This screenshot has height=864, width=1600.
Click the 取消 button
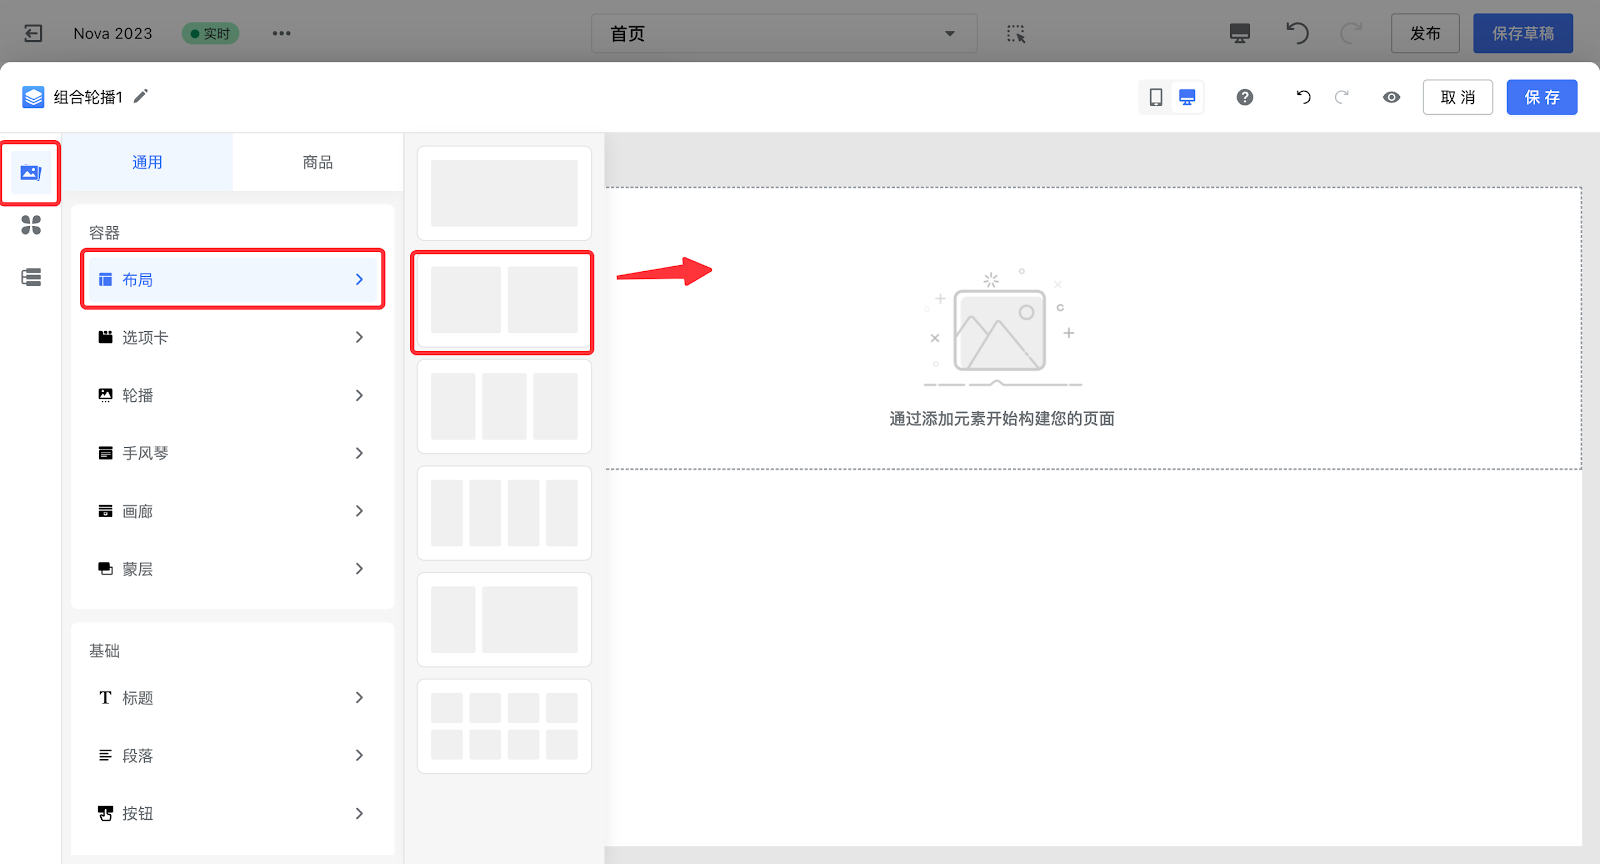(x=1457, y=97)
